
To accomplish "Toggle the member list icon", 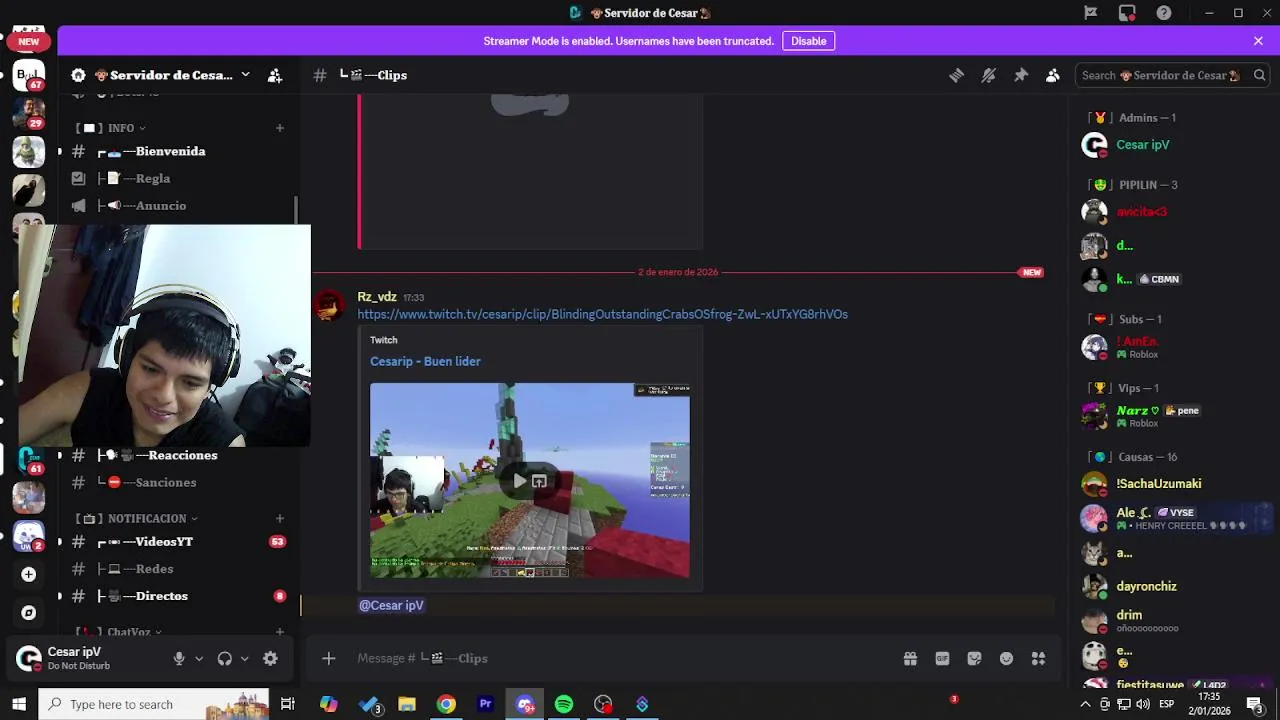I will pos(1052,75).
